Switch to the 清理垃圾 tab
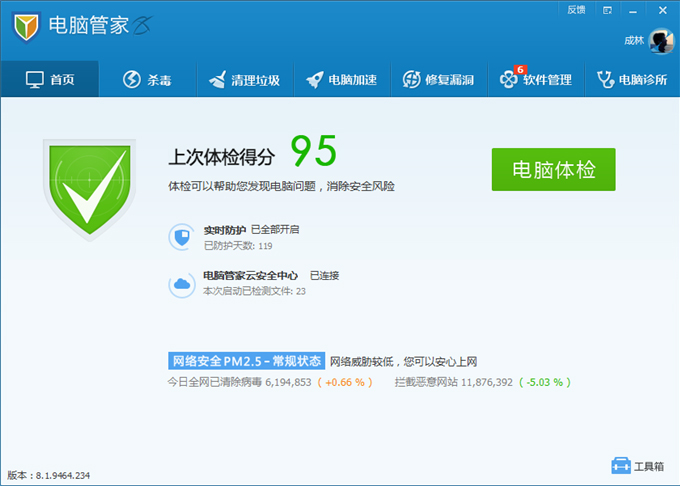This screenshot has height=486, width=680. pos(244,80)
